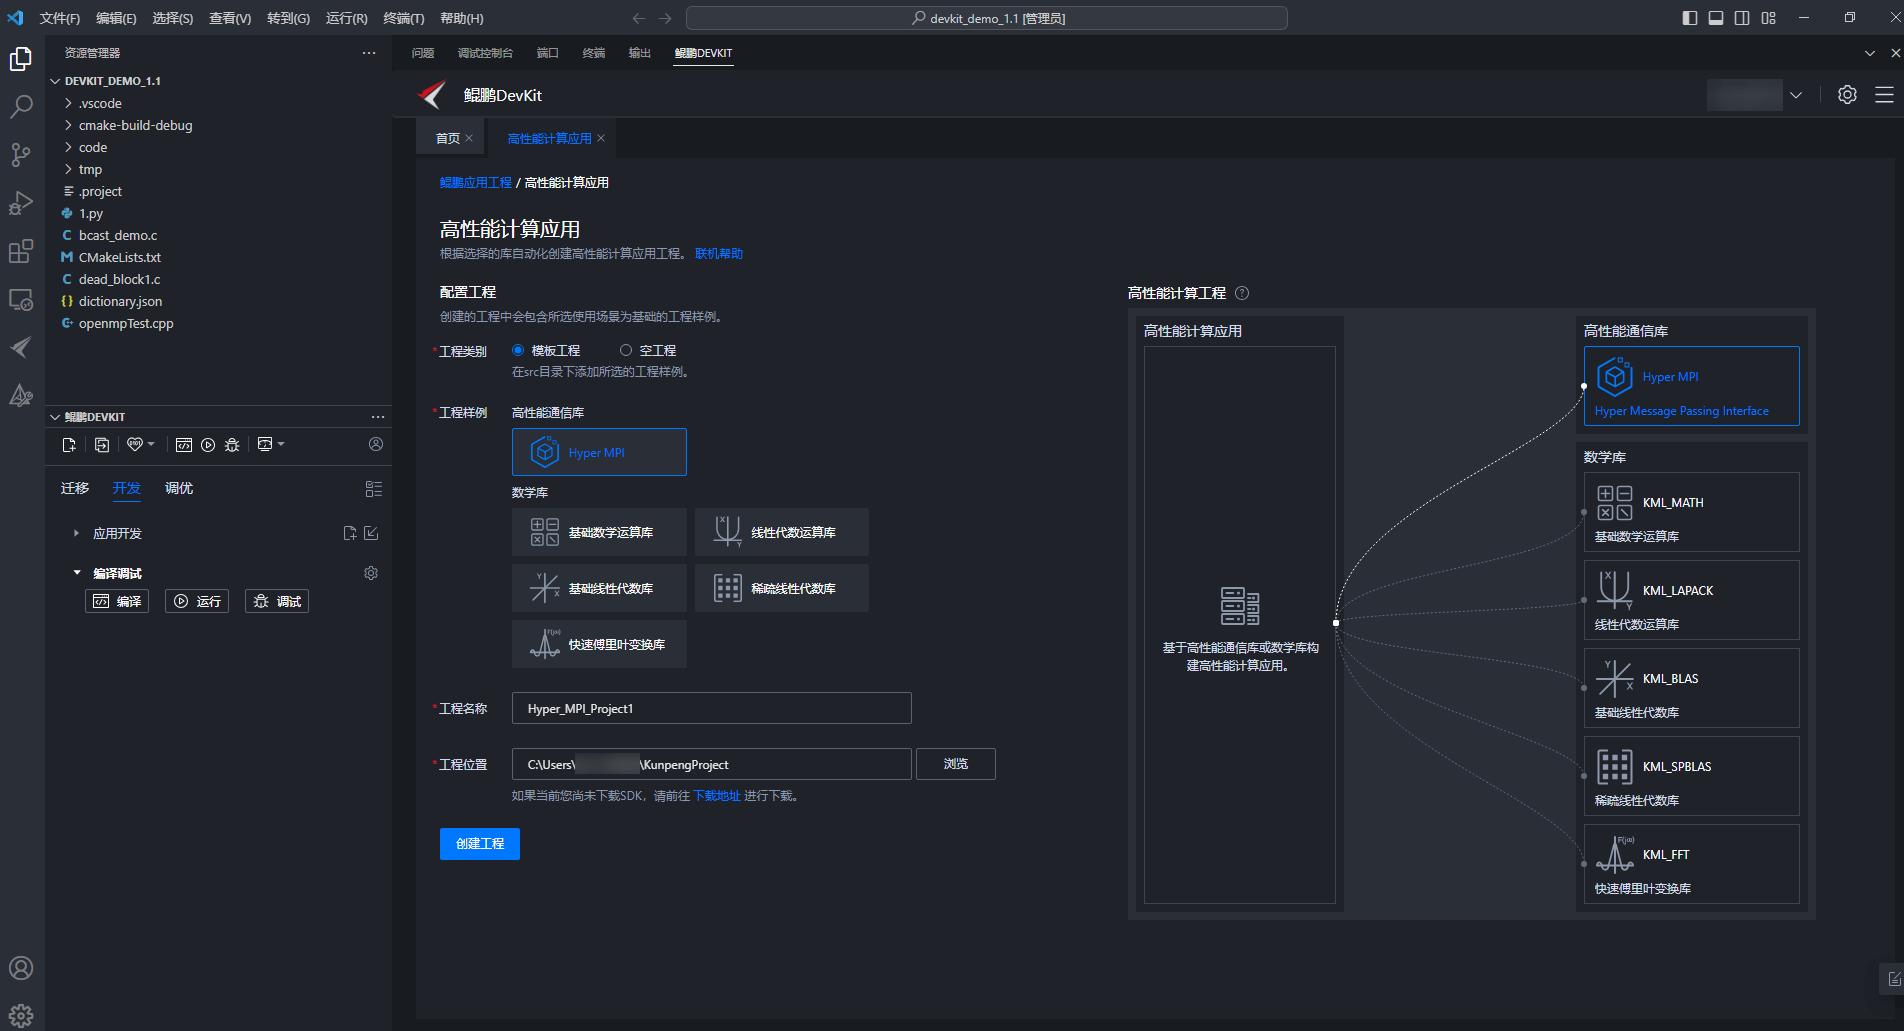Click new file icon in 应用开发 row
Screen dimensions: 1904x1031
click(350, 533)
